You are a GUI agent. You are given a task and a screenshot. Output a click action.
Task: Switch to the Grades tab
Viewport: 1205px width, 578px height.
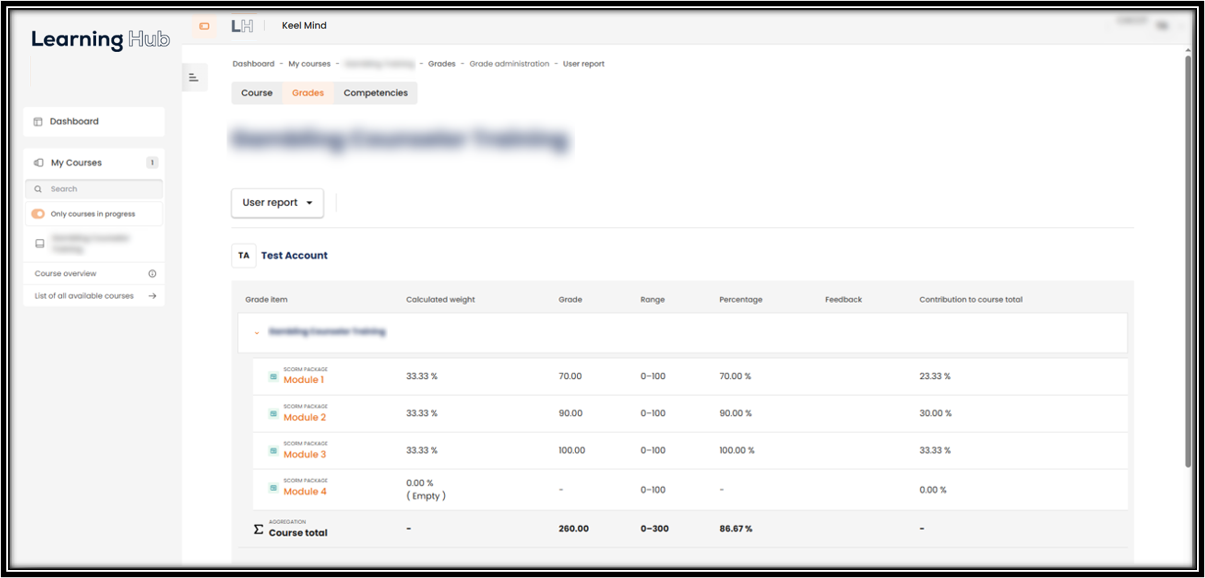tap(308, 93)
